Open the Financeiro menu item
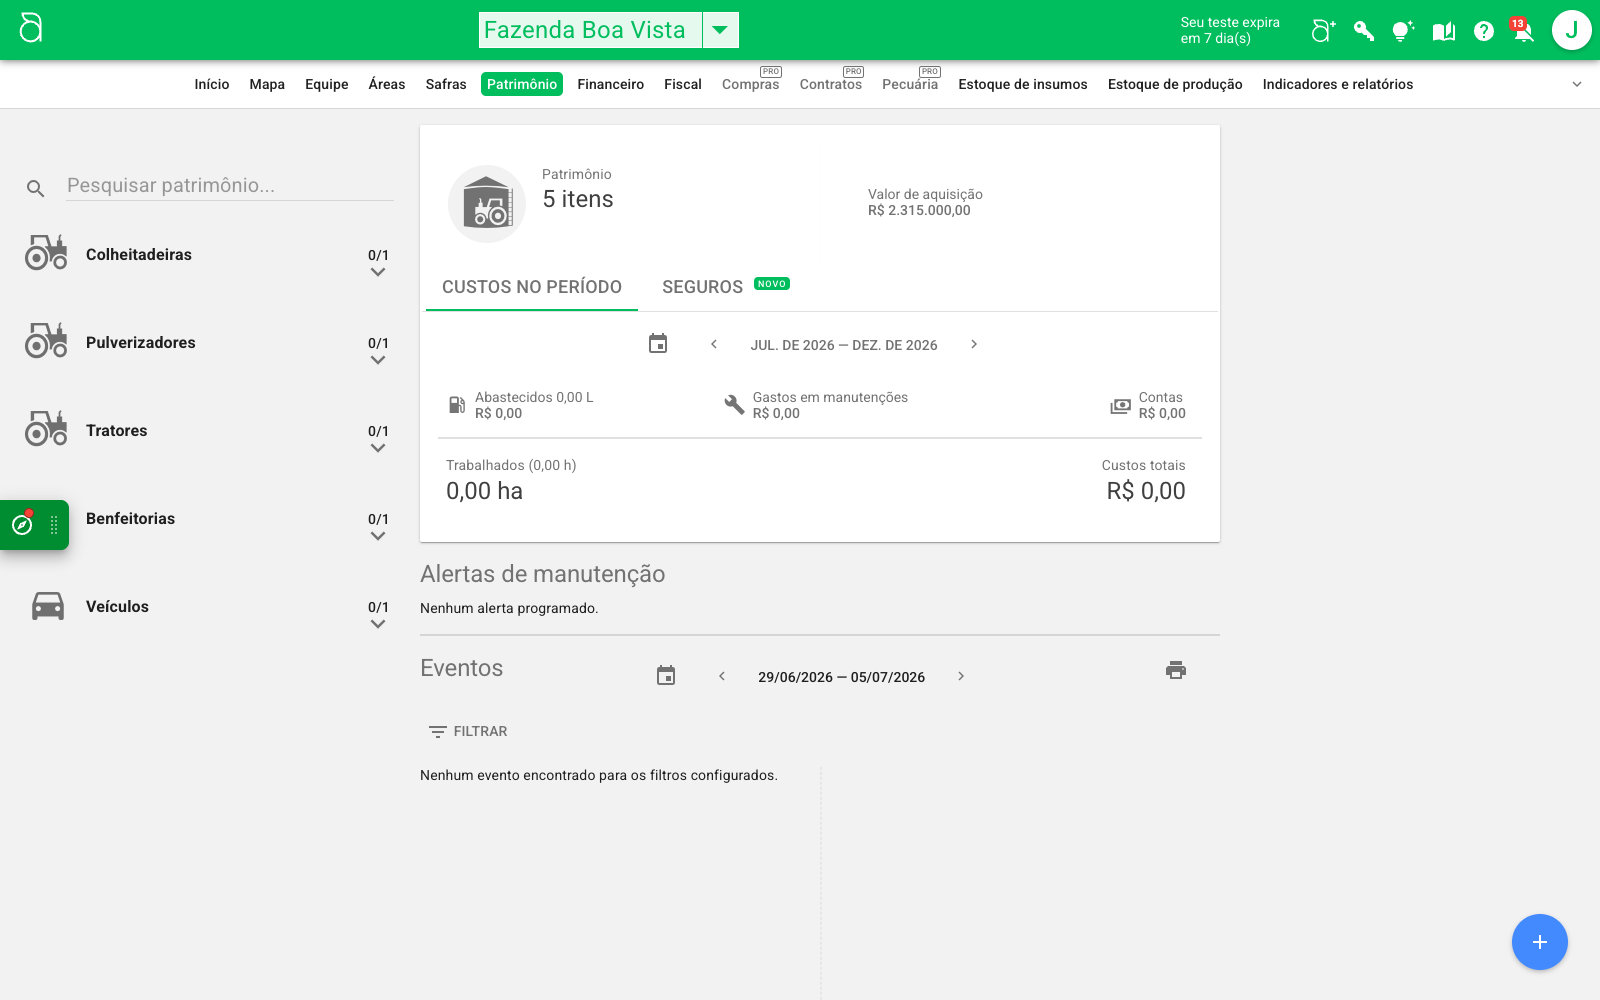Image resolution: width=1600 pixels, height=1000 pixels. click(x=611, y=84)
